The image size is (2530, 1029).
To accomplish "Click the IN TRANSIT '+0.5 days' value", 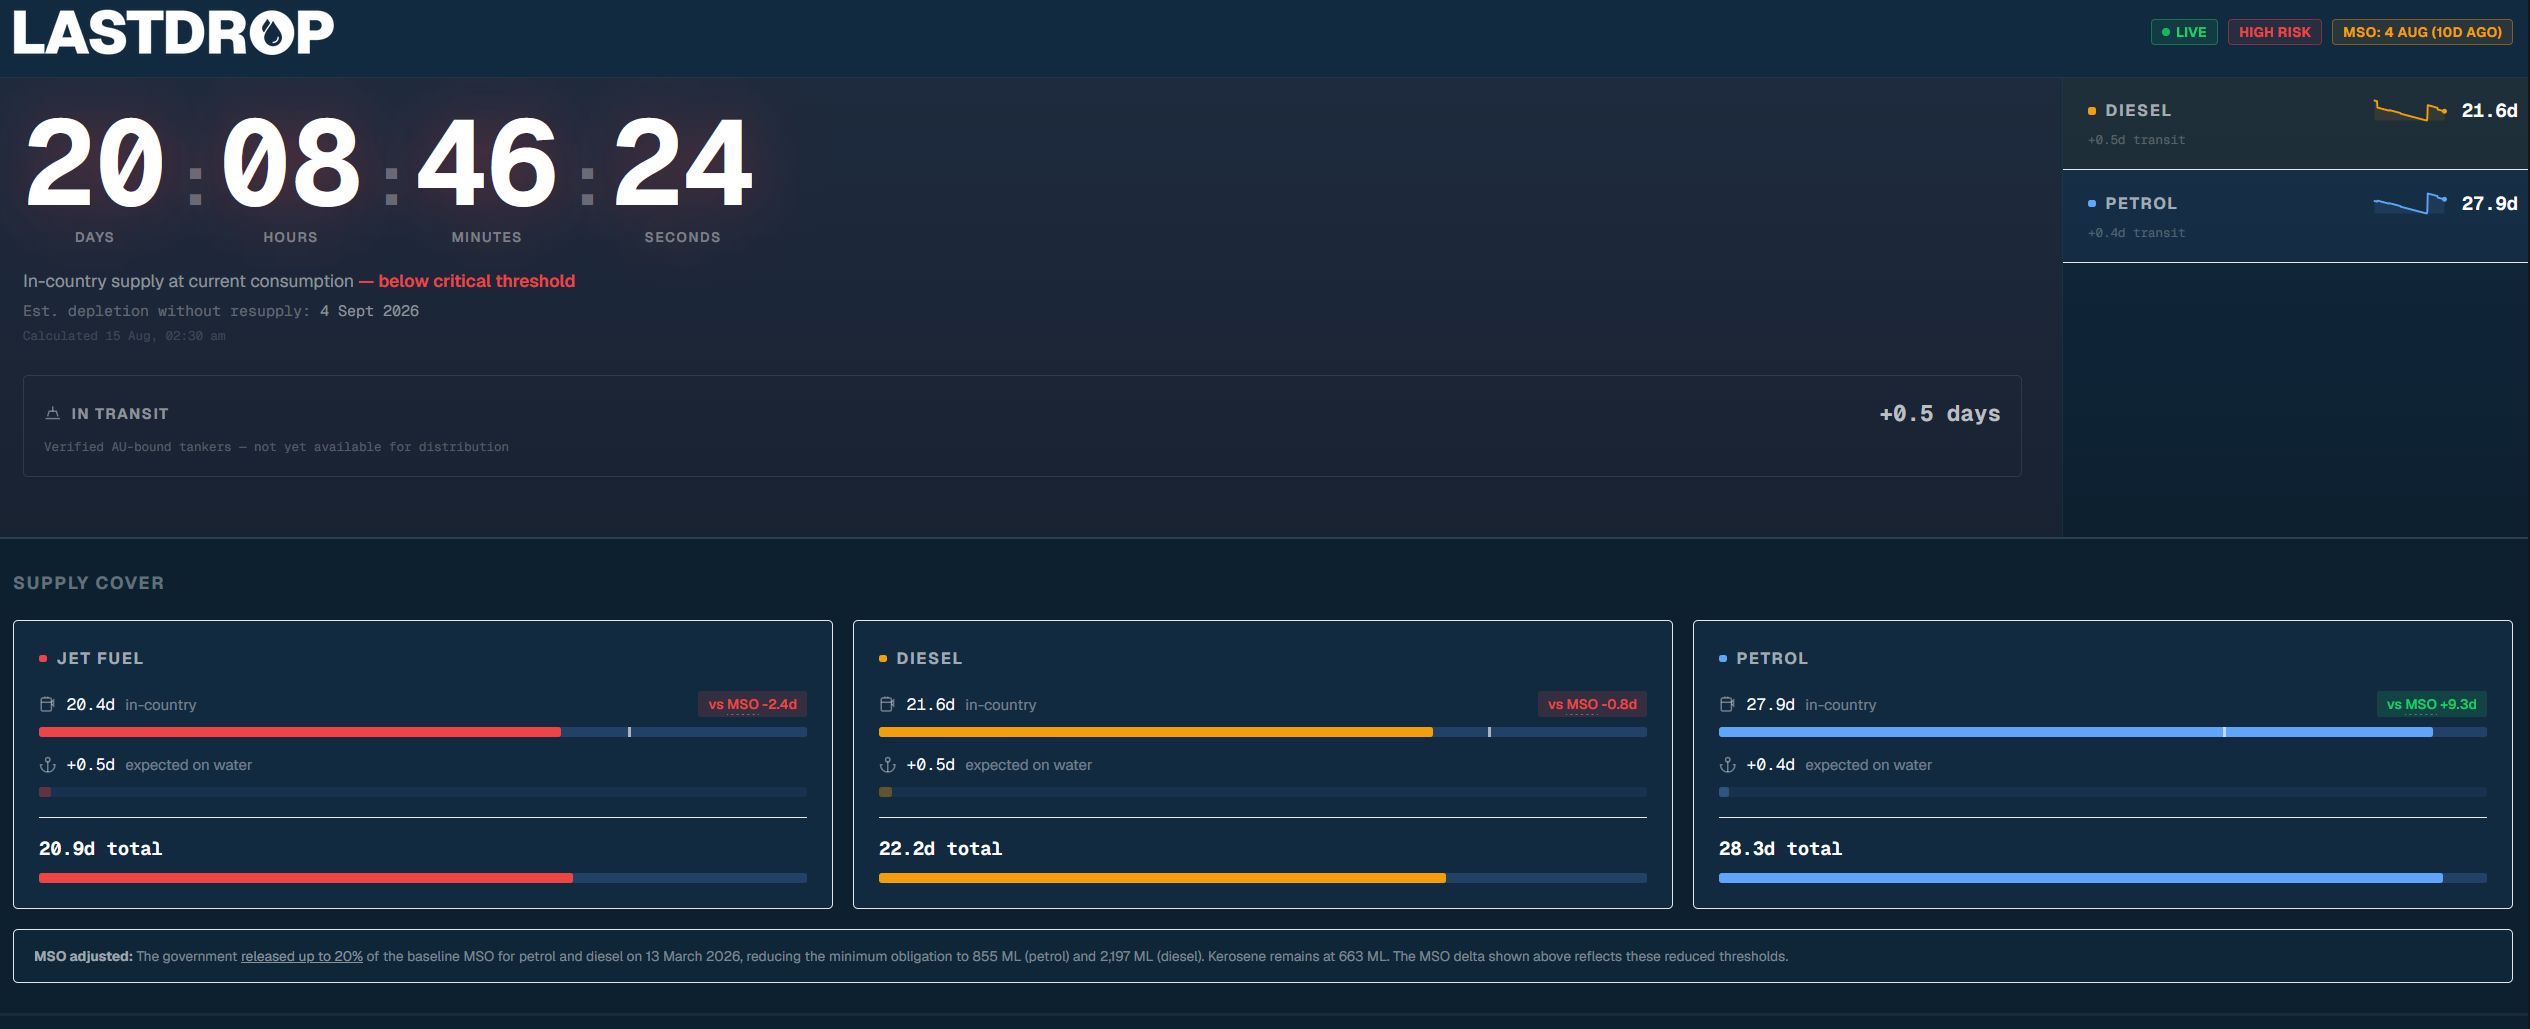I will point(1939,414).
